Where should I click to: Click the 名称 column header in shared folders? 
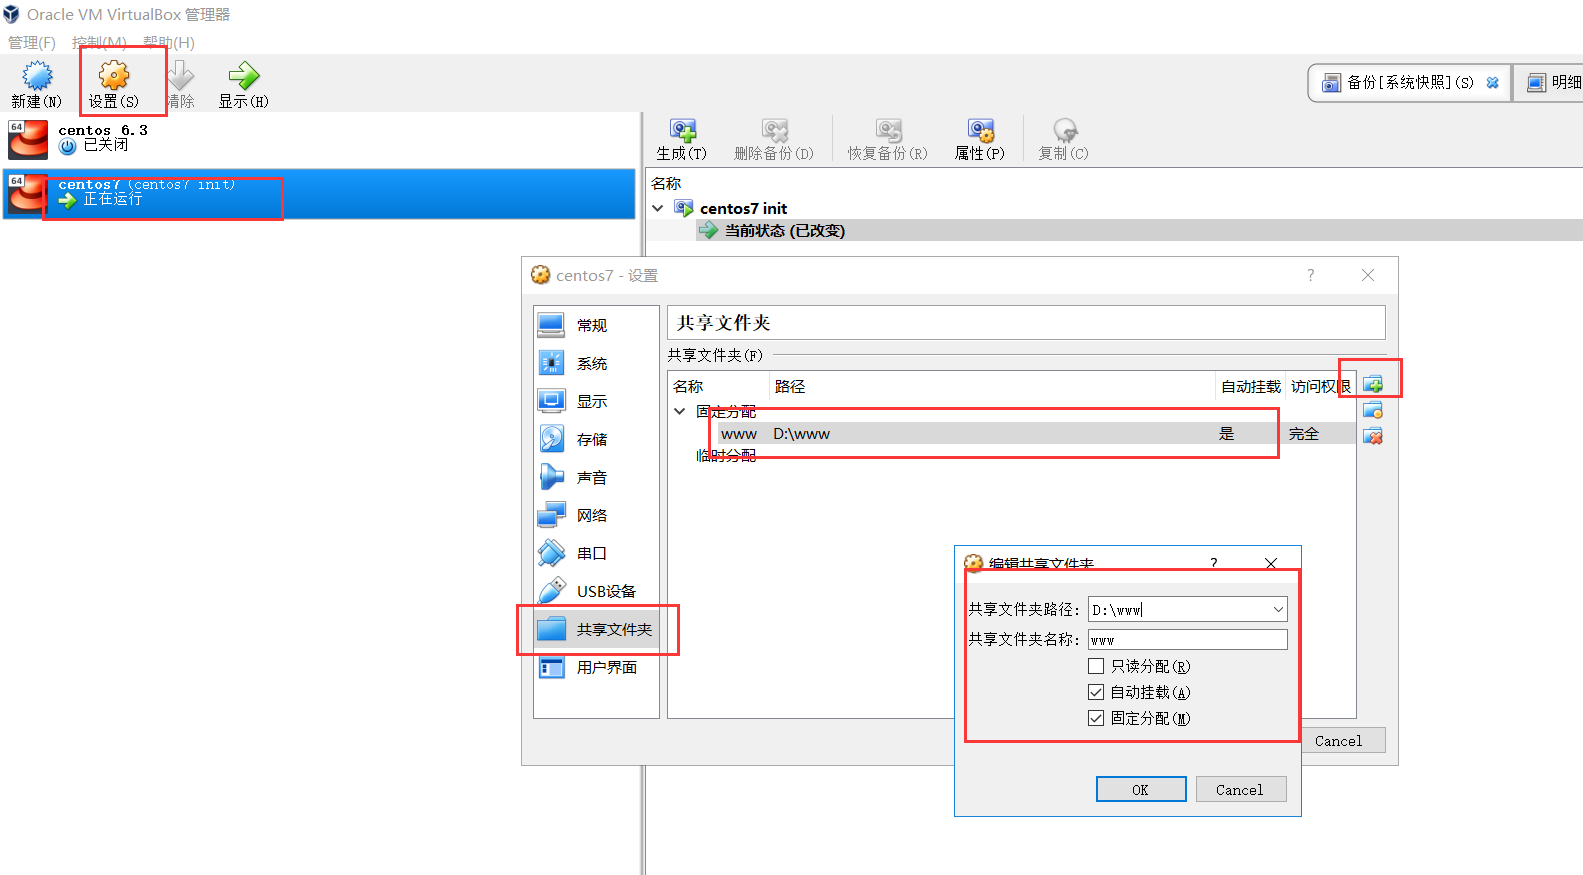[x=719, y=386]
